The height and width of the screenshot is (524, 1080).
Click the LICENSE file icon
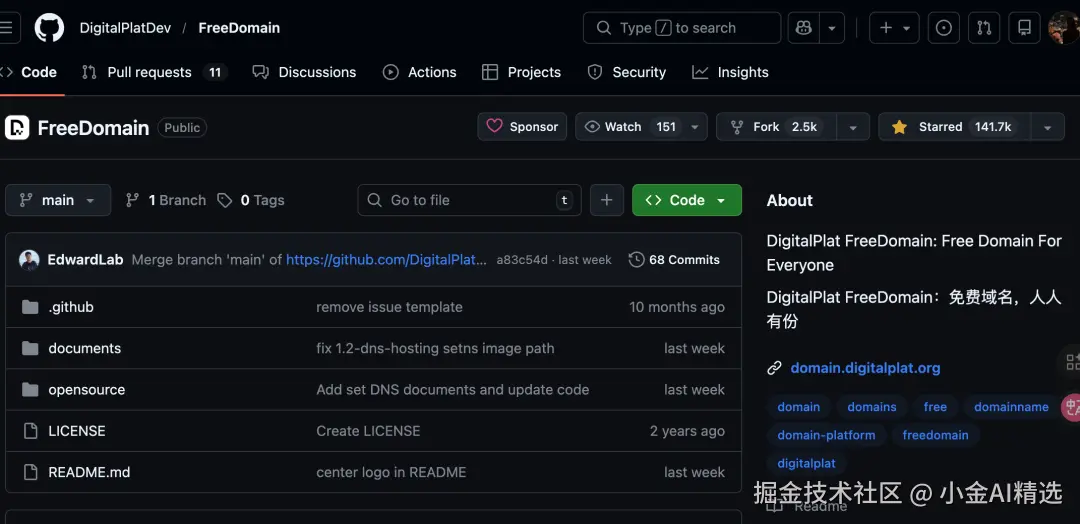pyautogui.click(x=30, y=431)
